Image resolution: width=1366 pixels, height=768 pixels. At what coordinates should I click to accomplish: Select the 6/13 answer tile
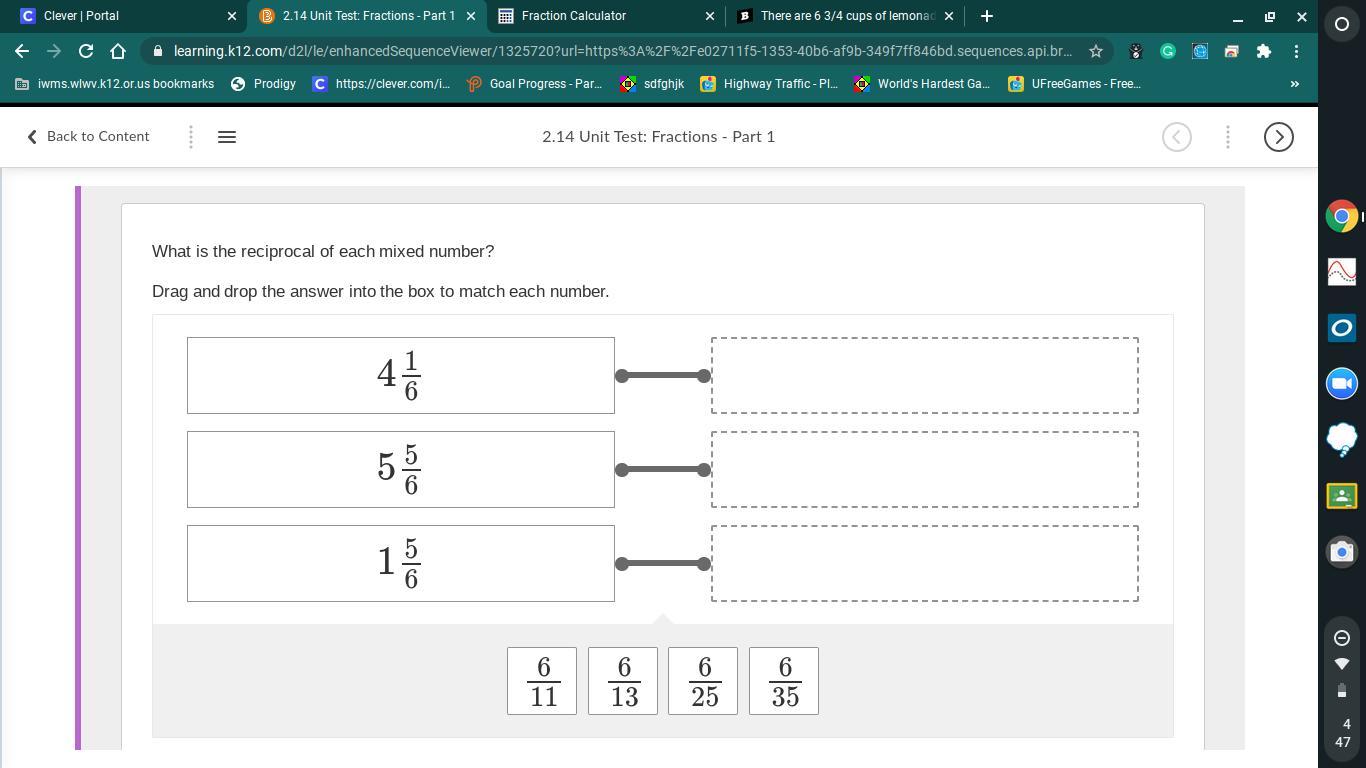point(623,681)
